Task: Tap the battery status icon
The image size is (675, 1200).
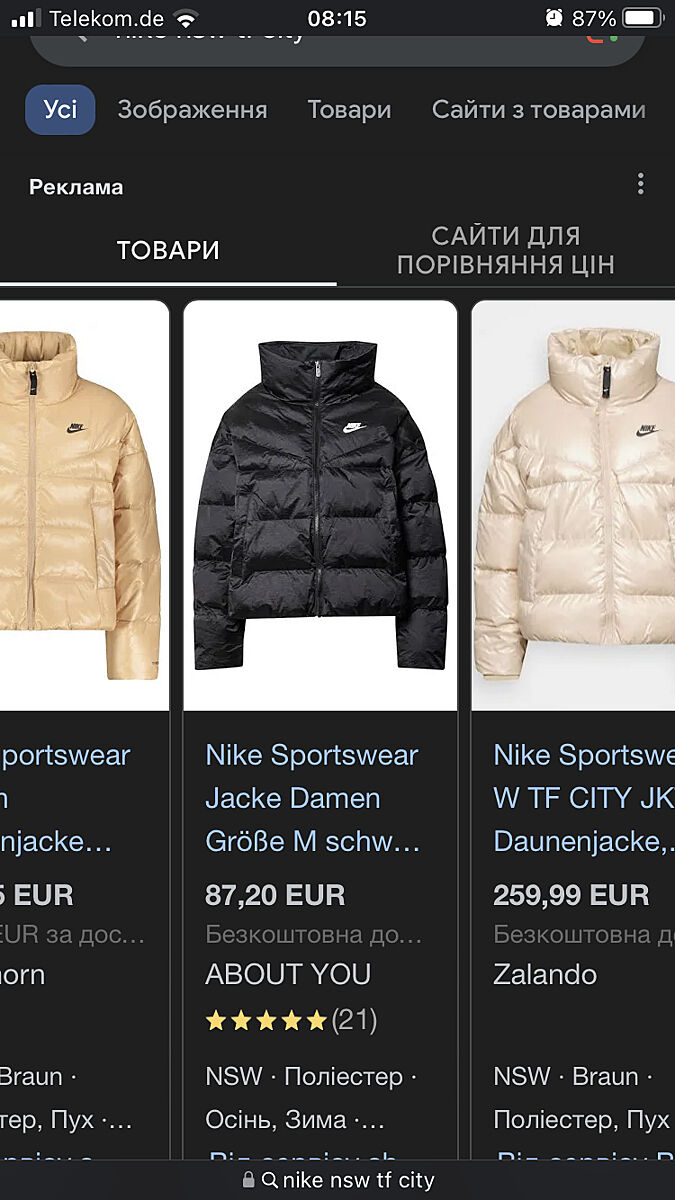Action: 644,18
